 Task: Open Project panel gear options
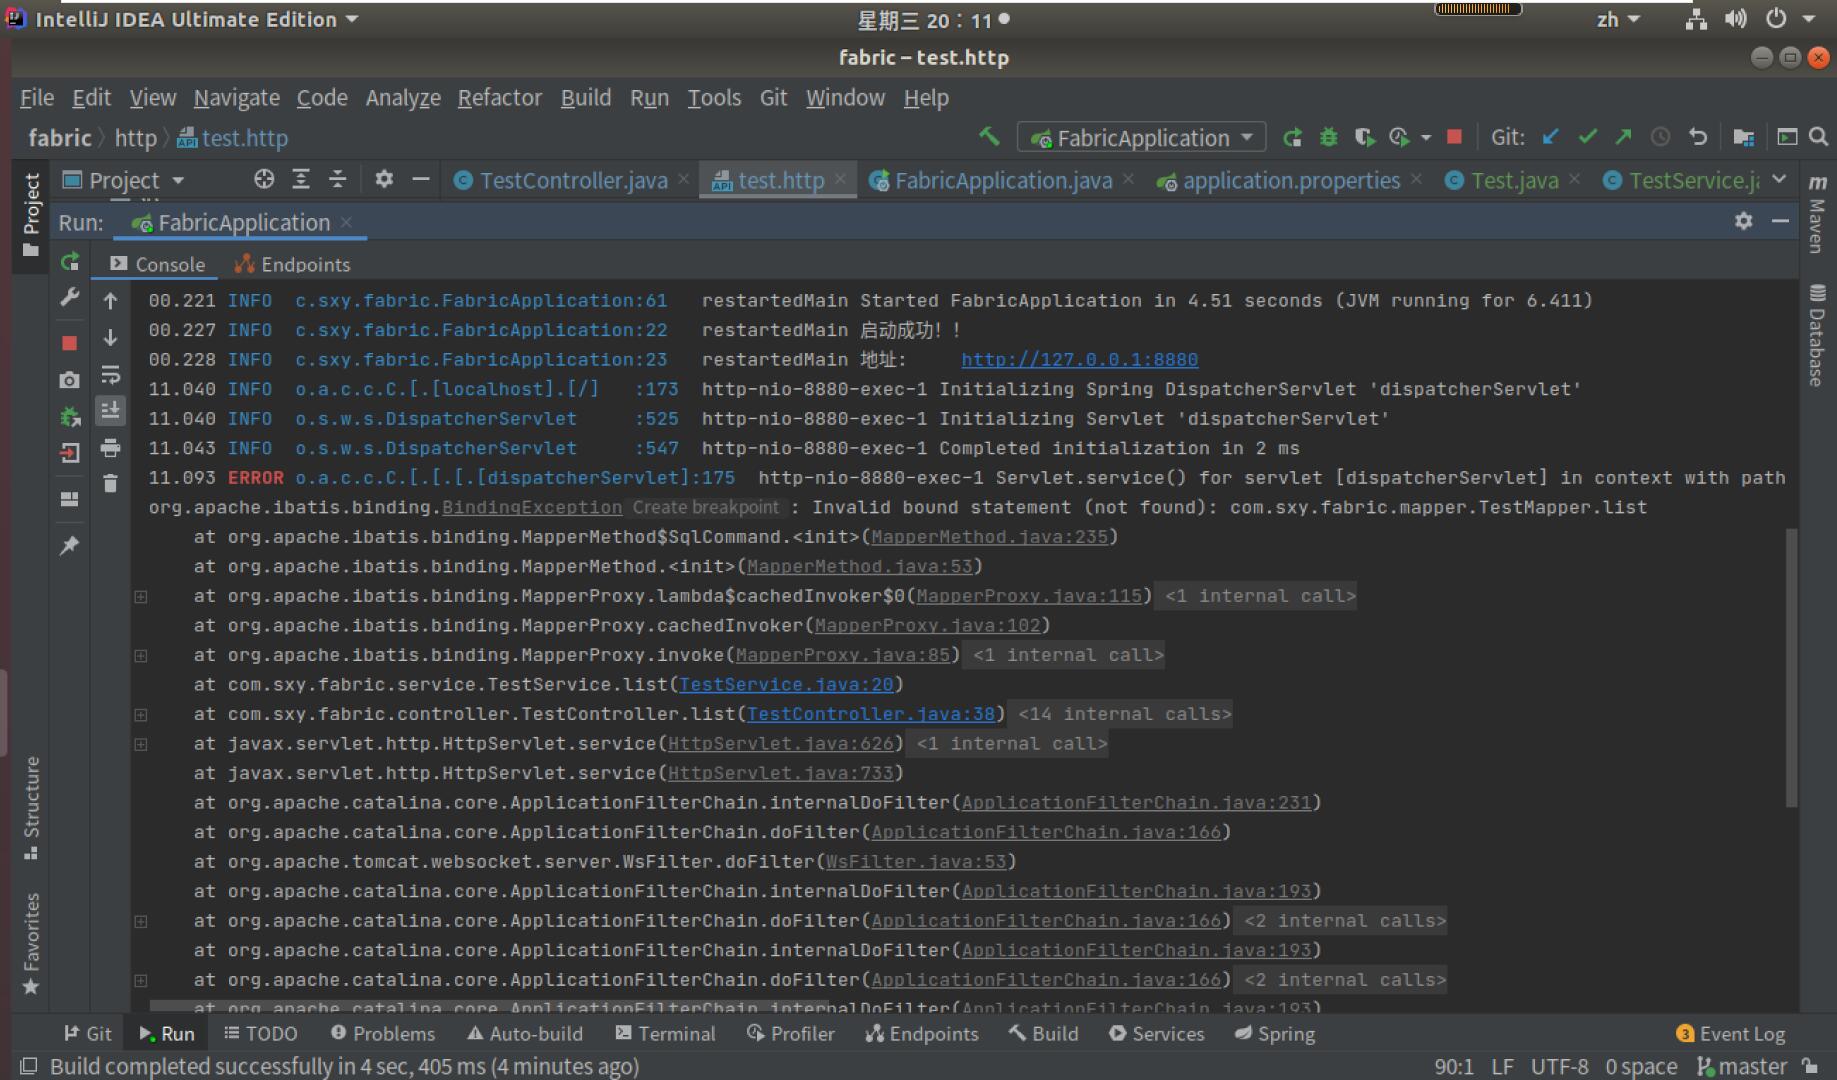384,179
